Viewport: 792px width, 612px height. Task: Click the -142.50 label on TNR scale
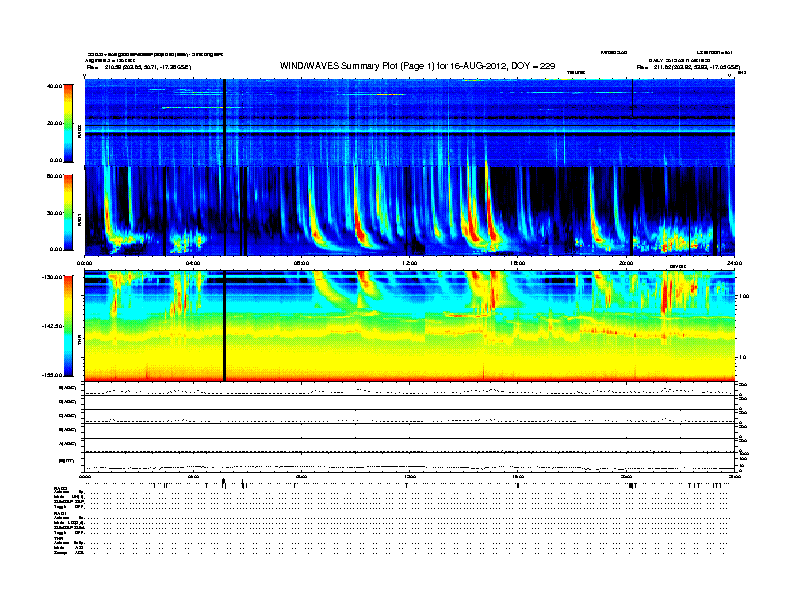pos(53,326)
